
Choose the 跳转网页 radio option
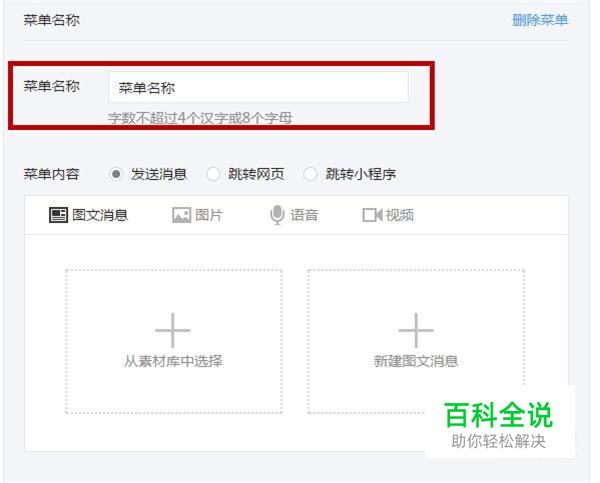(x=213, y=174)
